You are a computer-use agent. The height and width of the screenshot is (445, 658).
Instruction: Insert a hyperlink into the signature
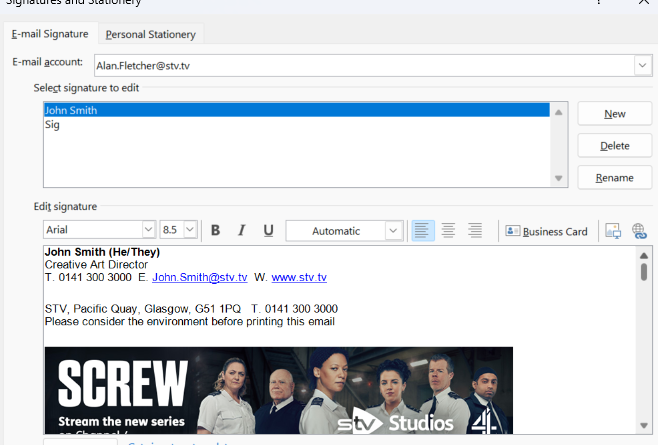click(639, 231)
